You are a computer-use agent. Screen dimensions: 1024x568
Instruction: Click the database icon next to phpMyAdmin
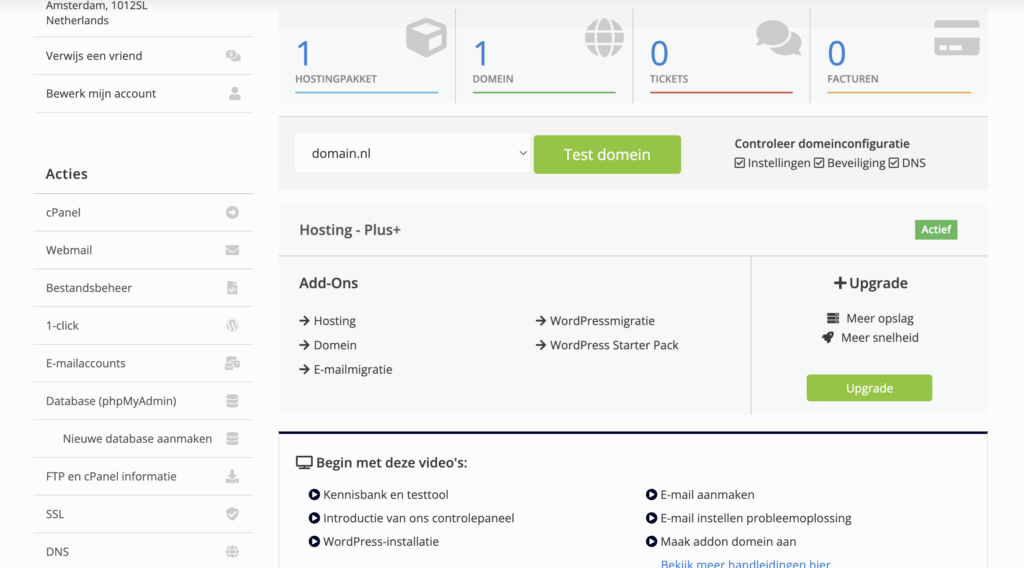pos(232,401)
